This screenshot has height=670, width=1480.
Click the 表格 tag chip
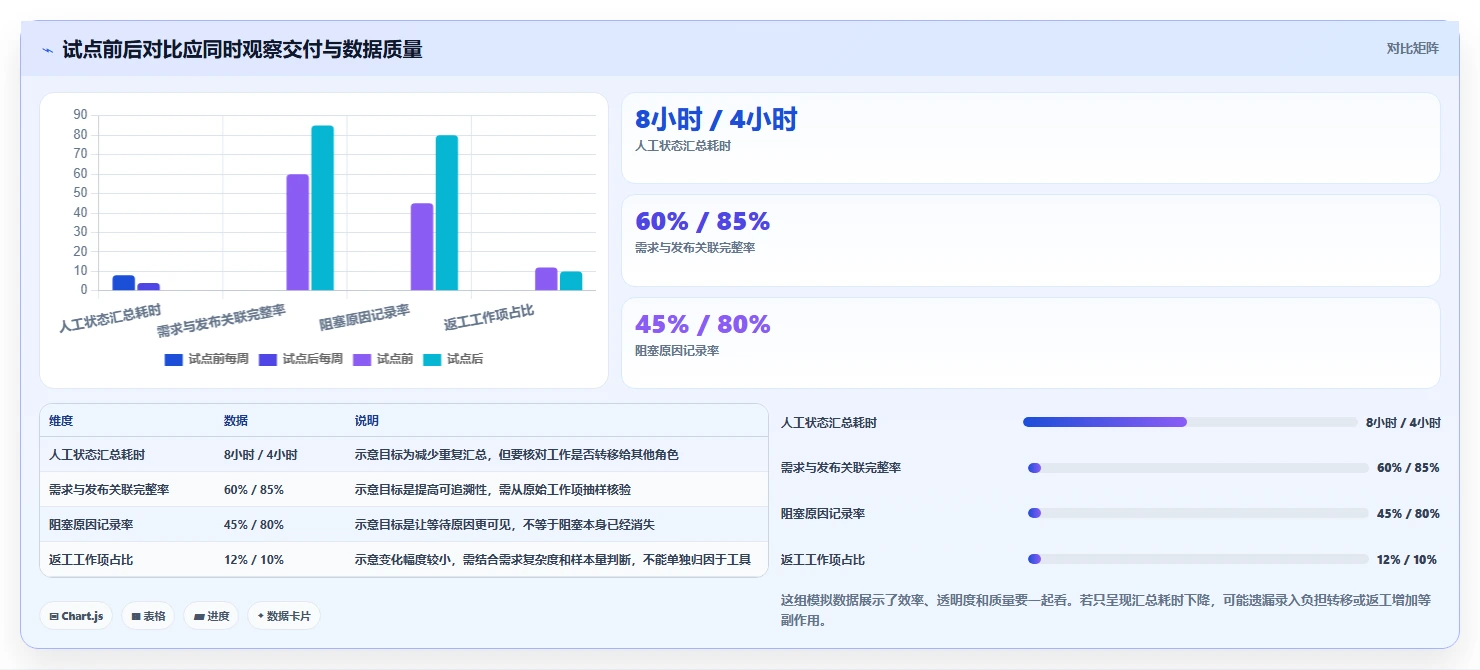(148, 616)
